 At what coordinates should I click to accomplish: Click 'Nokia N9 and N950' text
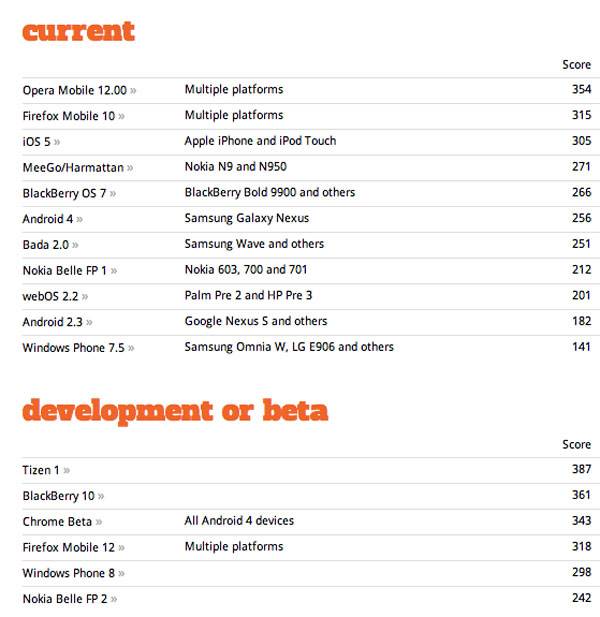click(x=235, y=167)
